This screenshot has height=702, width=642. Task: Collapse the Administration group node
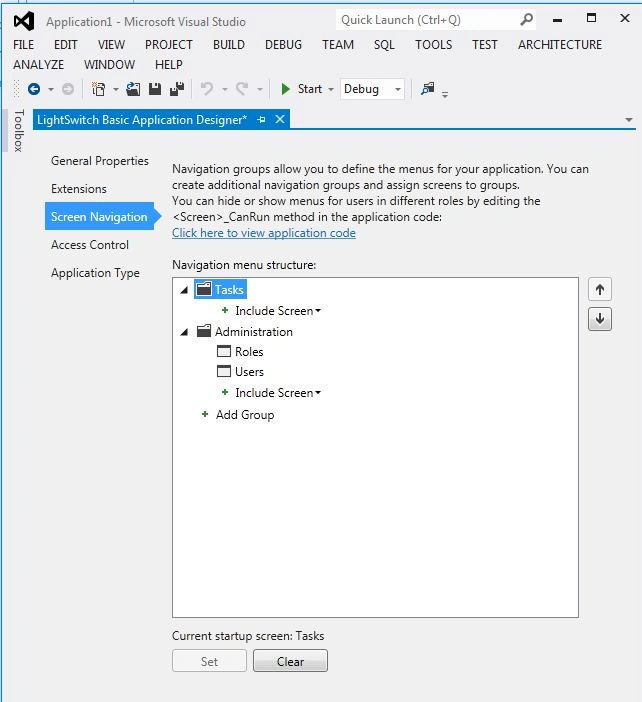point(184,332)
